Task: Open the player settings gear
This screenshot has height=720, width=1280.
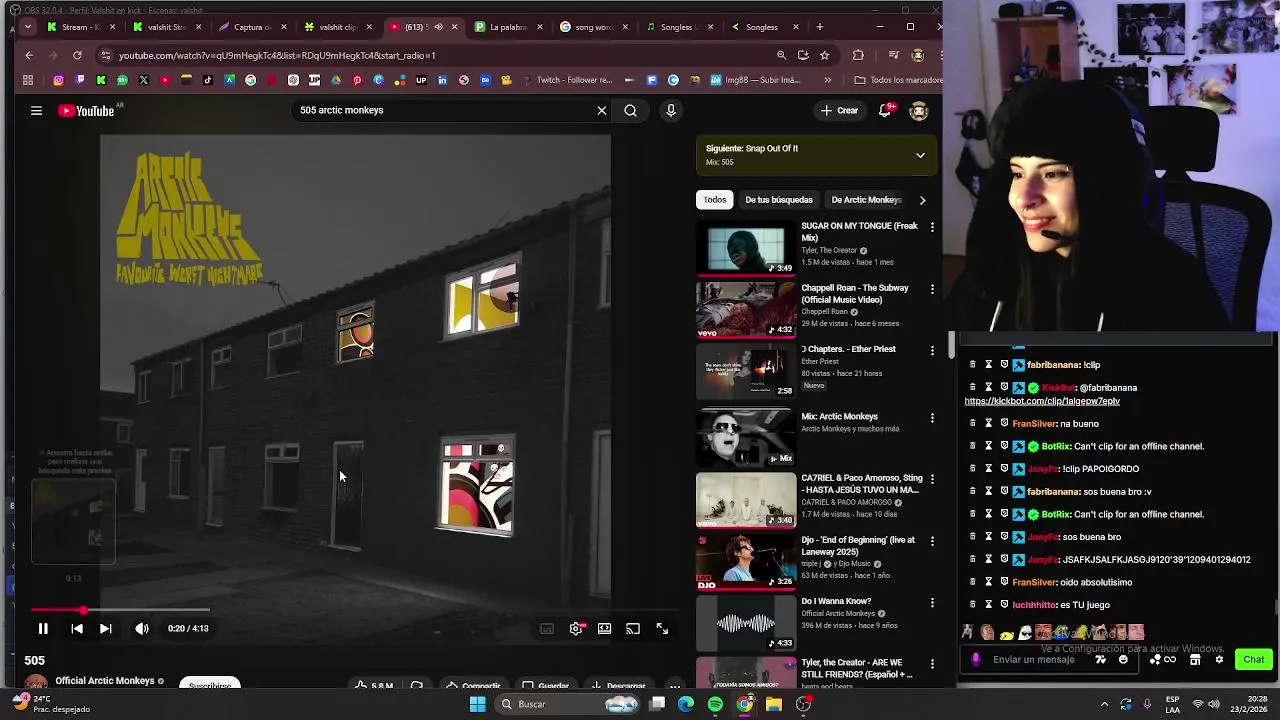Action: 576,629
